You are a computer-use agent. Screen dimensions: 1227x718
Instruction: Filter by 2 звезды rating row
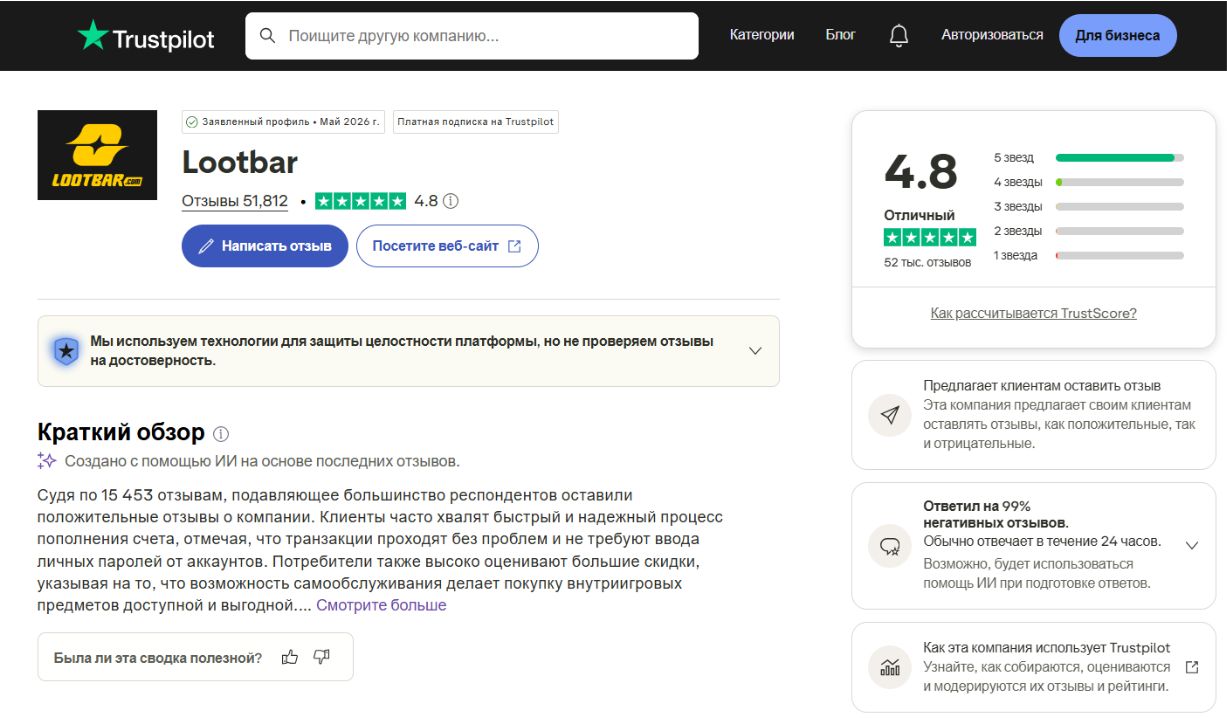(x=1088, y=231)
